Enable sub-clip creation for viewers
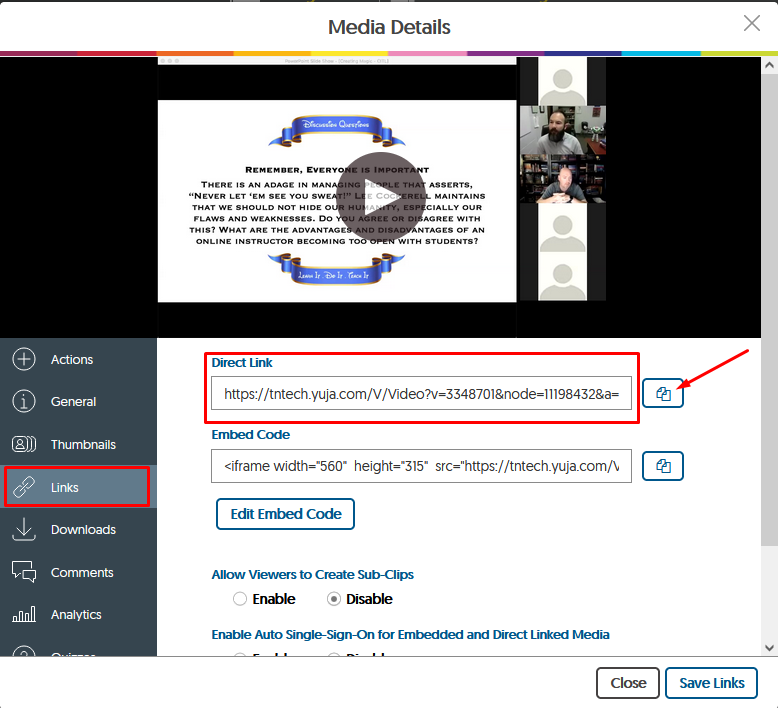Viewport: 778px width, 708px height. tap(240, 599)
